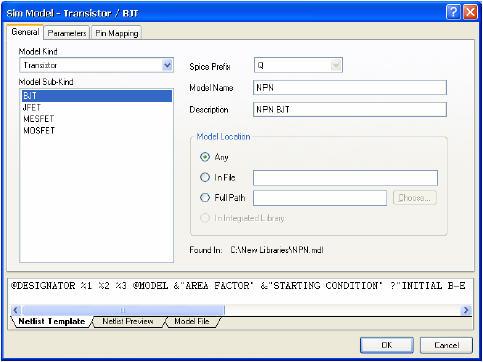This screenshot has height=362, width=483.
Task: Click the OK button
Action: coord(387,345)
